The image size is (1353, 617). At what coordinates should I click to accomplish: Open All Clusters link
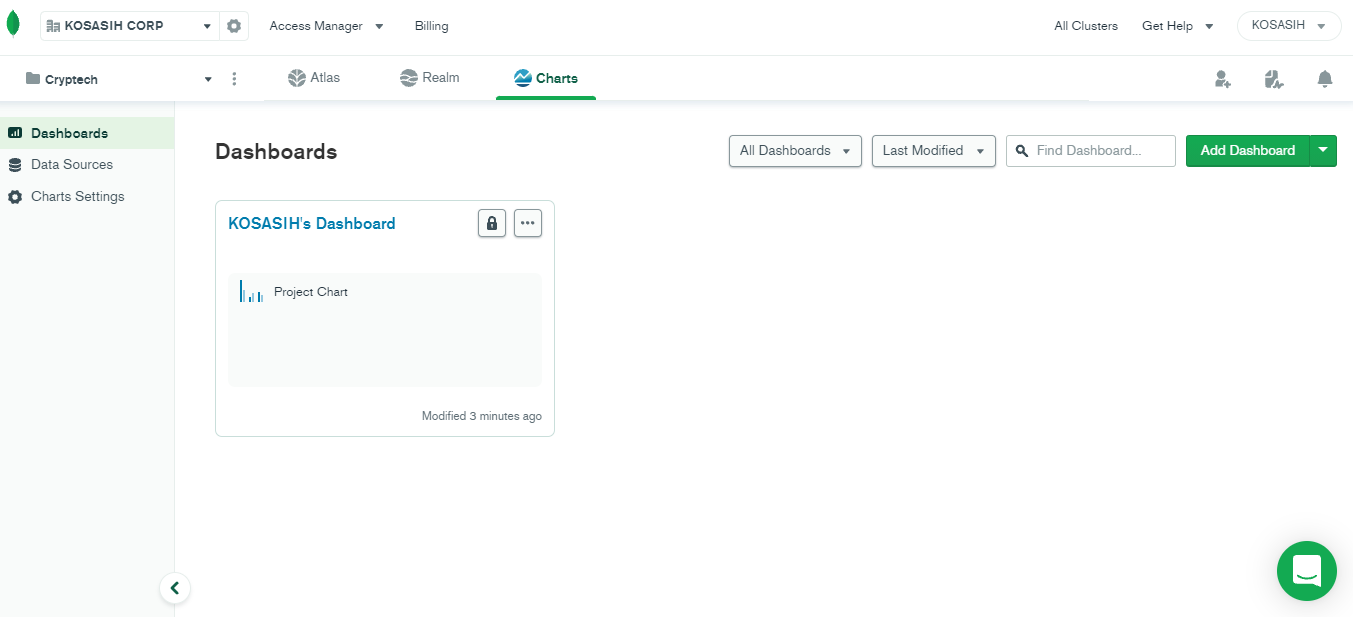click(1086, 26)
